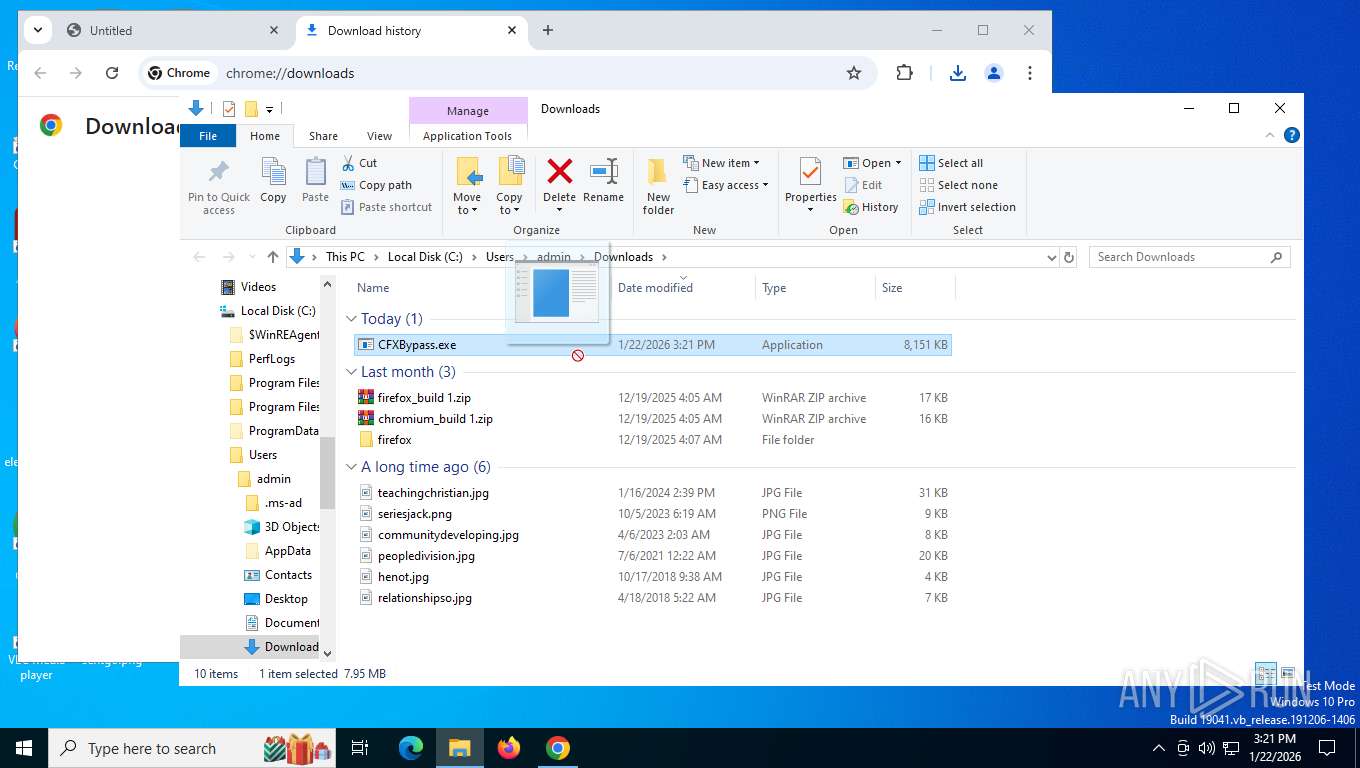Screen dimensions: 1360x768
Task: Go up one folder level arrow
Action: pos(273,257)
